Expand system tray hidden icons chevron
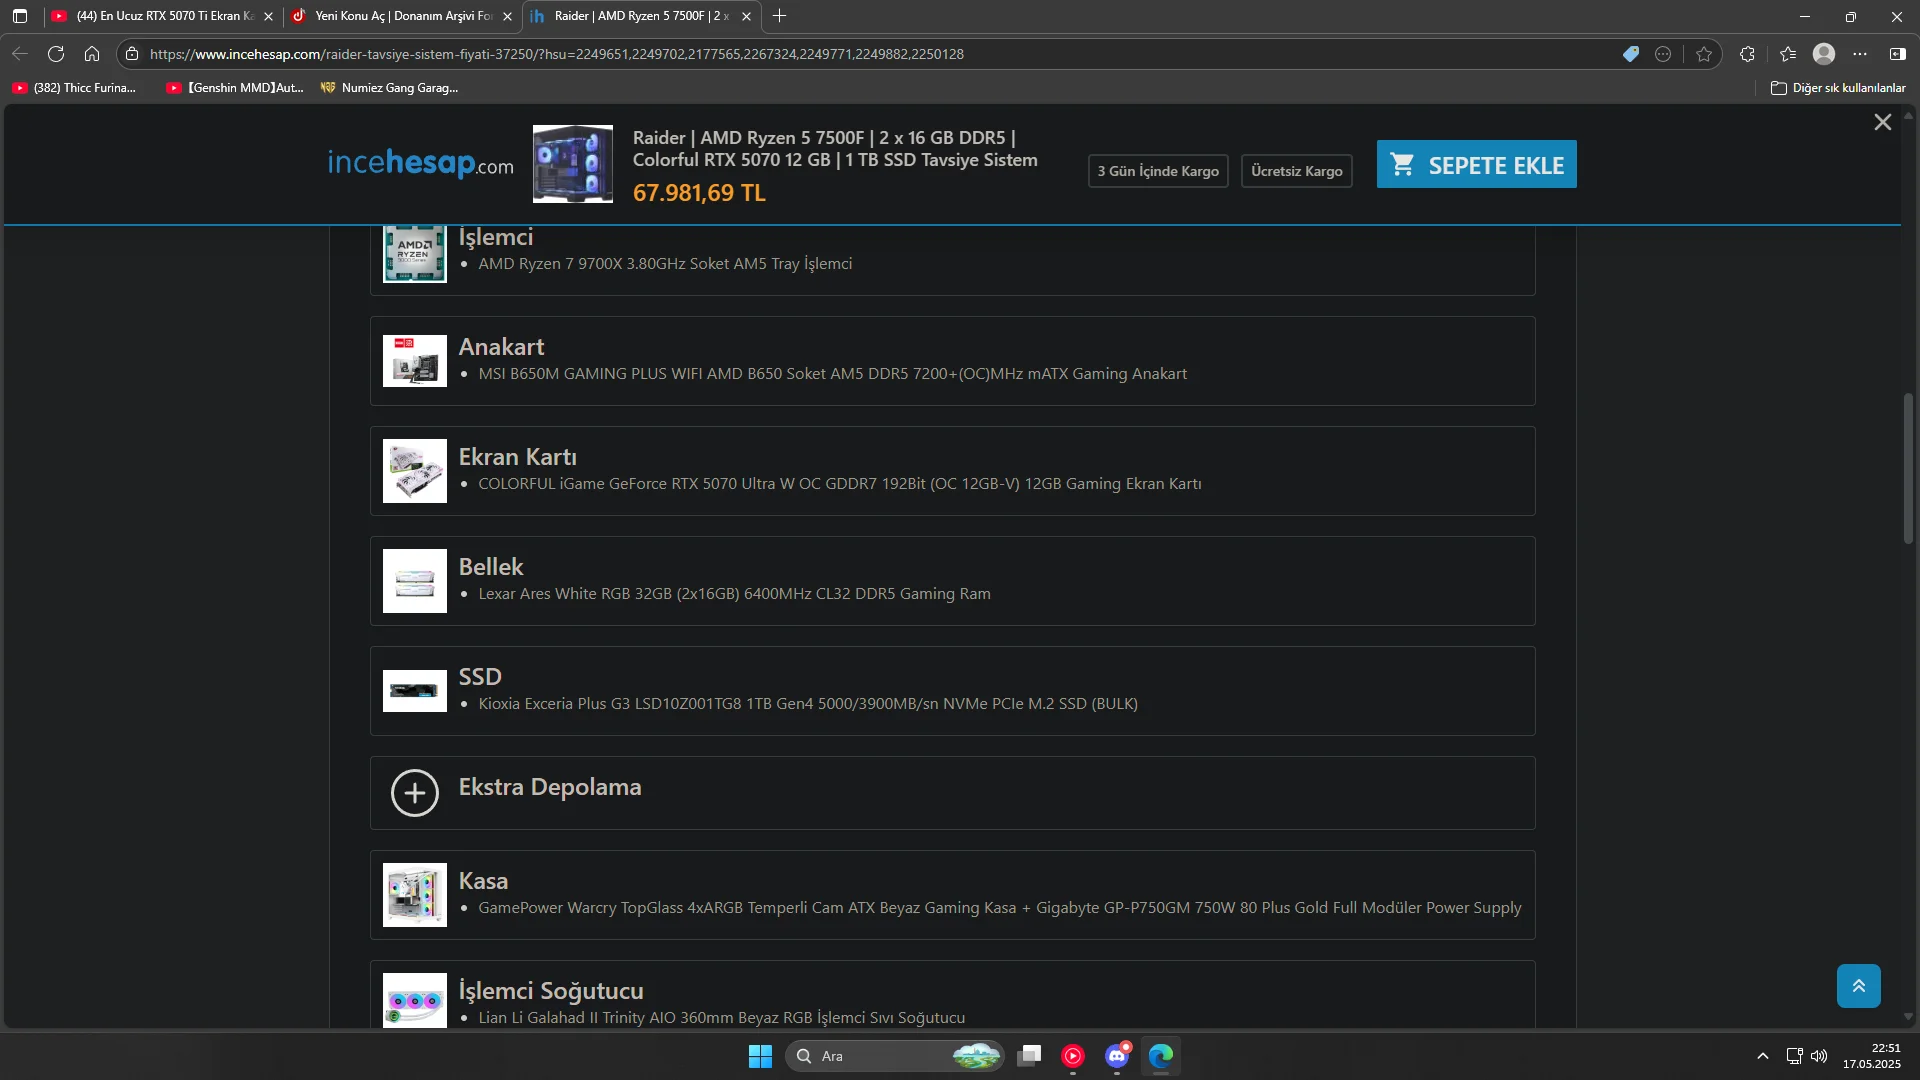The image size is (1920, 1080). 1762,1056
